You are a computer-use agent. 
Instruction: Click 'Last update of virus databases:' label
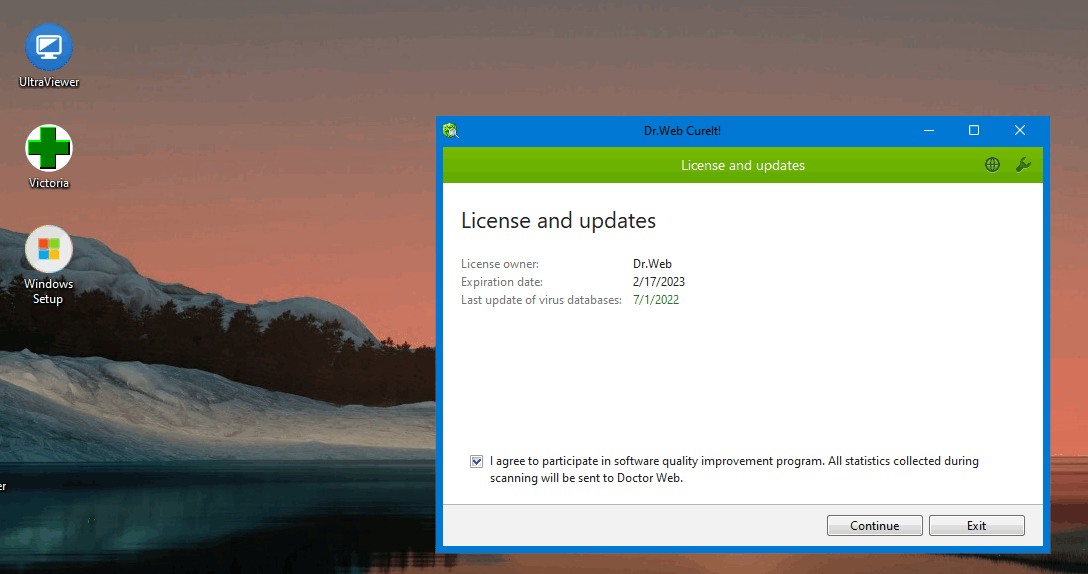pos(541,300)
